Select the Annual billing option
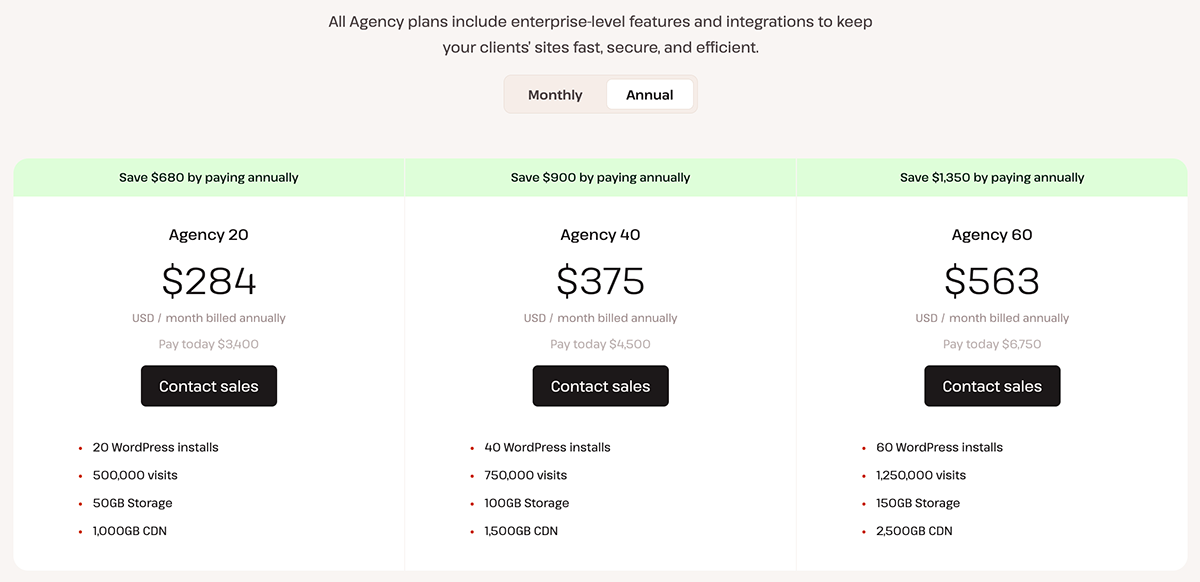Viewport: 1200px width, 582px height. coord(650,95)
